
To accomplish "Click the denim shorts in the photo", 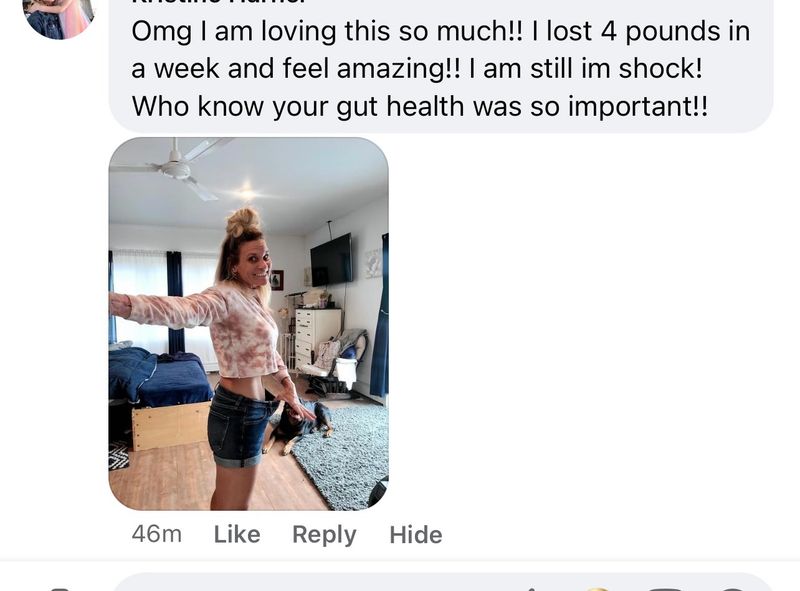I will pos(240,428).
